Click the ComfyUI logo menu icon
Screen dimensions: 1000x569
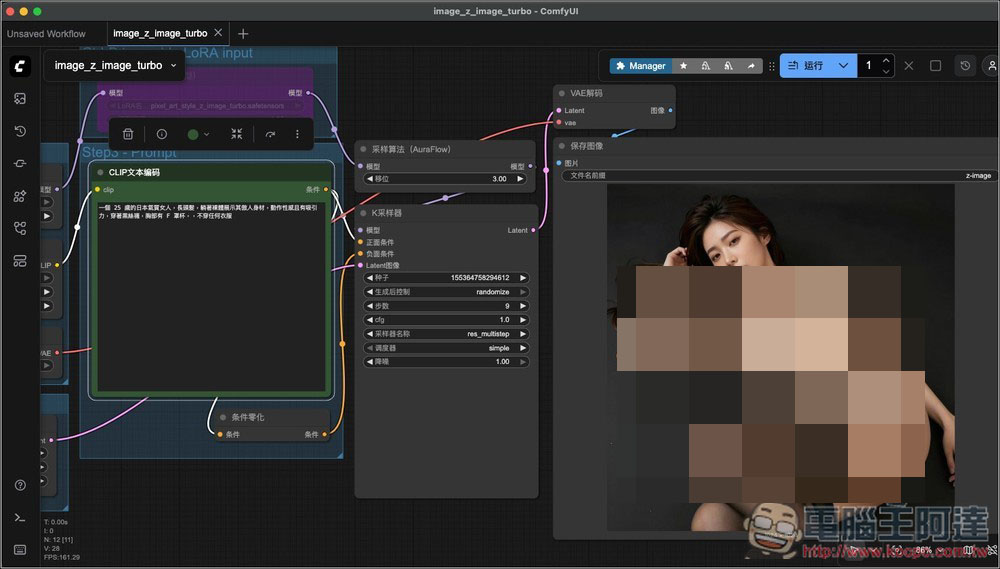tap(20, 66)
